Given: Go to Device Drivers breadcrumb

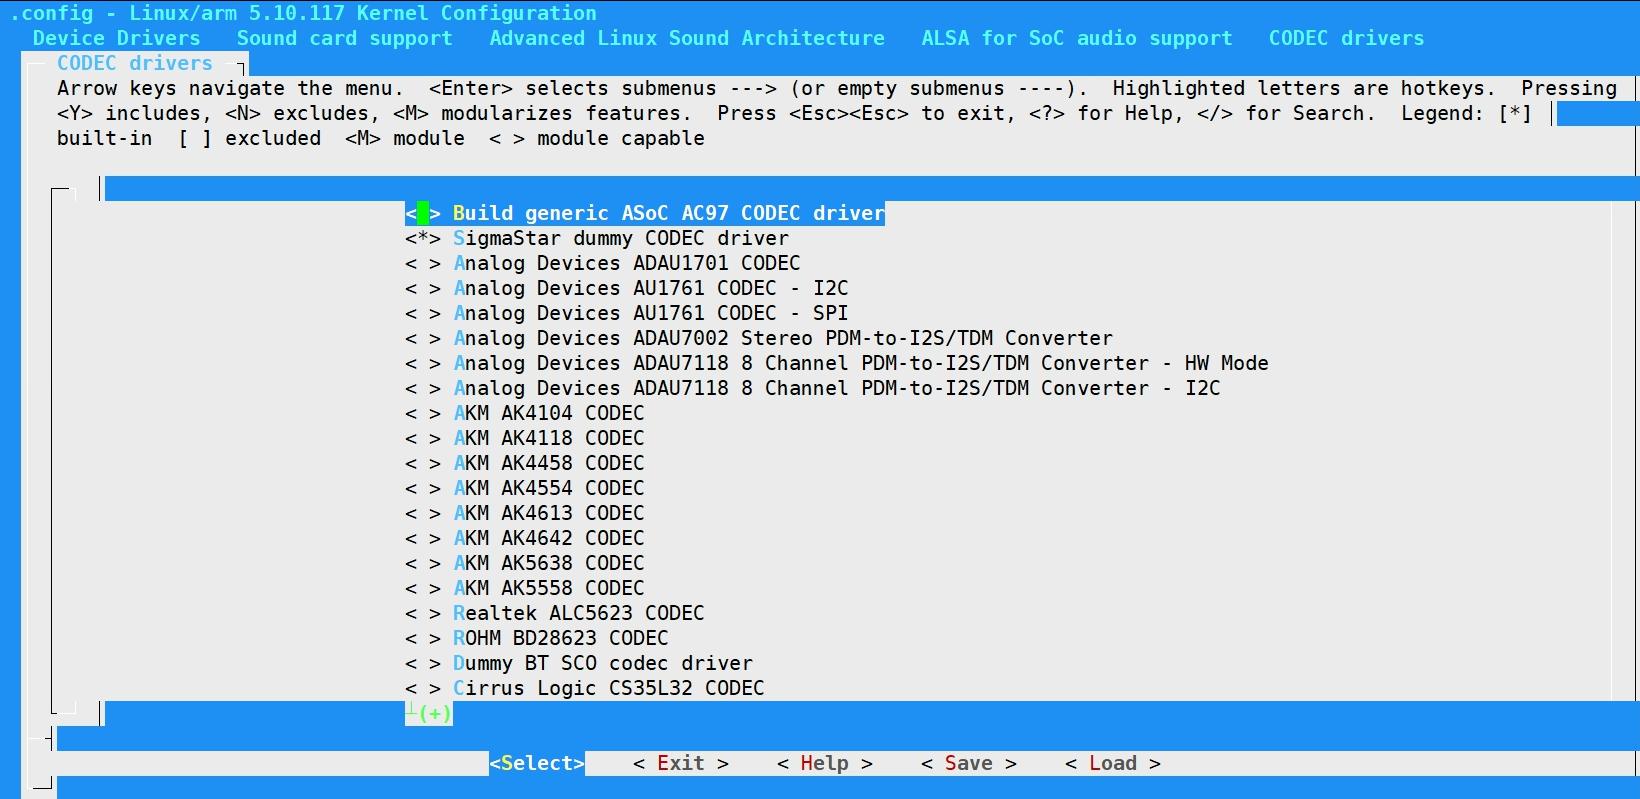Looking at the screenshot, I should 117,38.
